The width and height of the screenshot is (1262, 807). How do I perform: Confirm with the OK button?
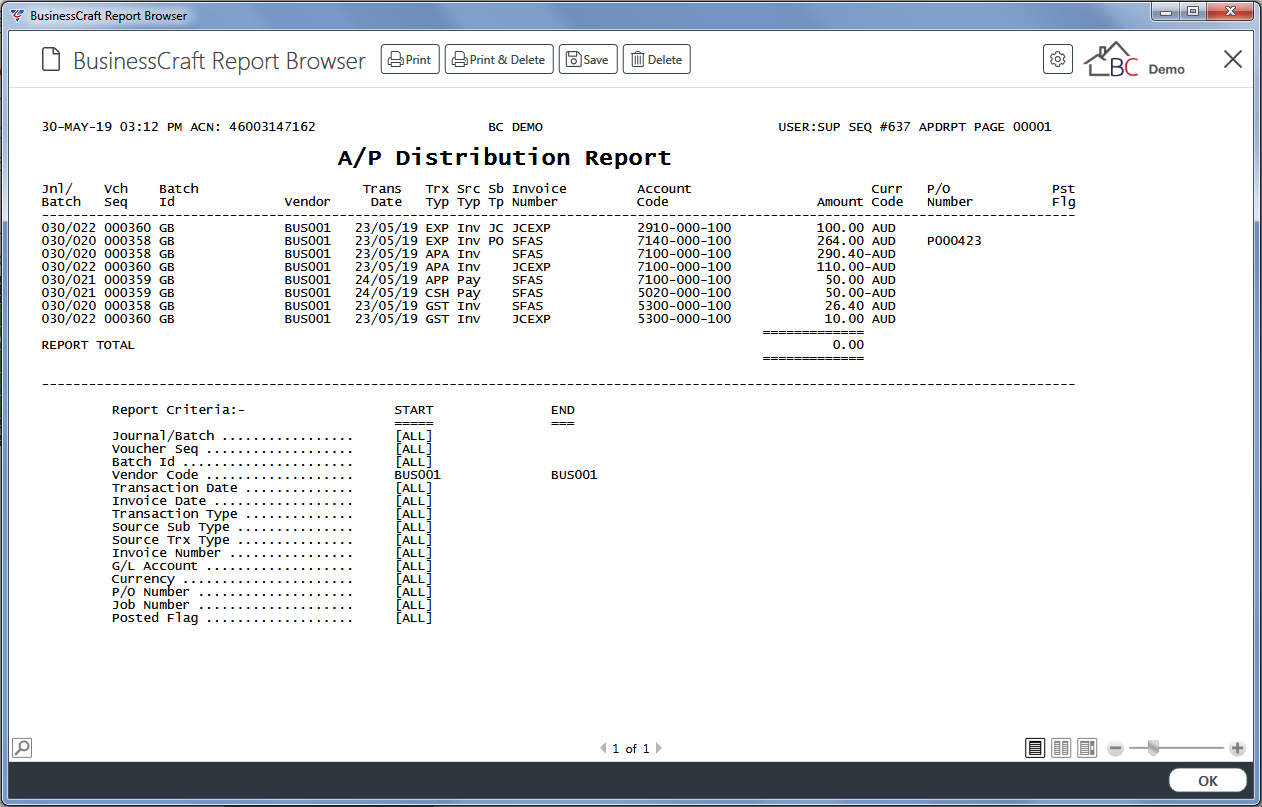click(x=1208, y=781)
